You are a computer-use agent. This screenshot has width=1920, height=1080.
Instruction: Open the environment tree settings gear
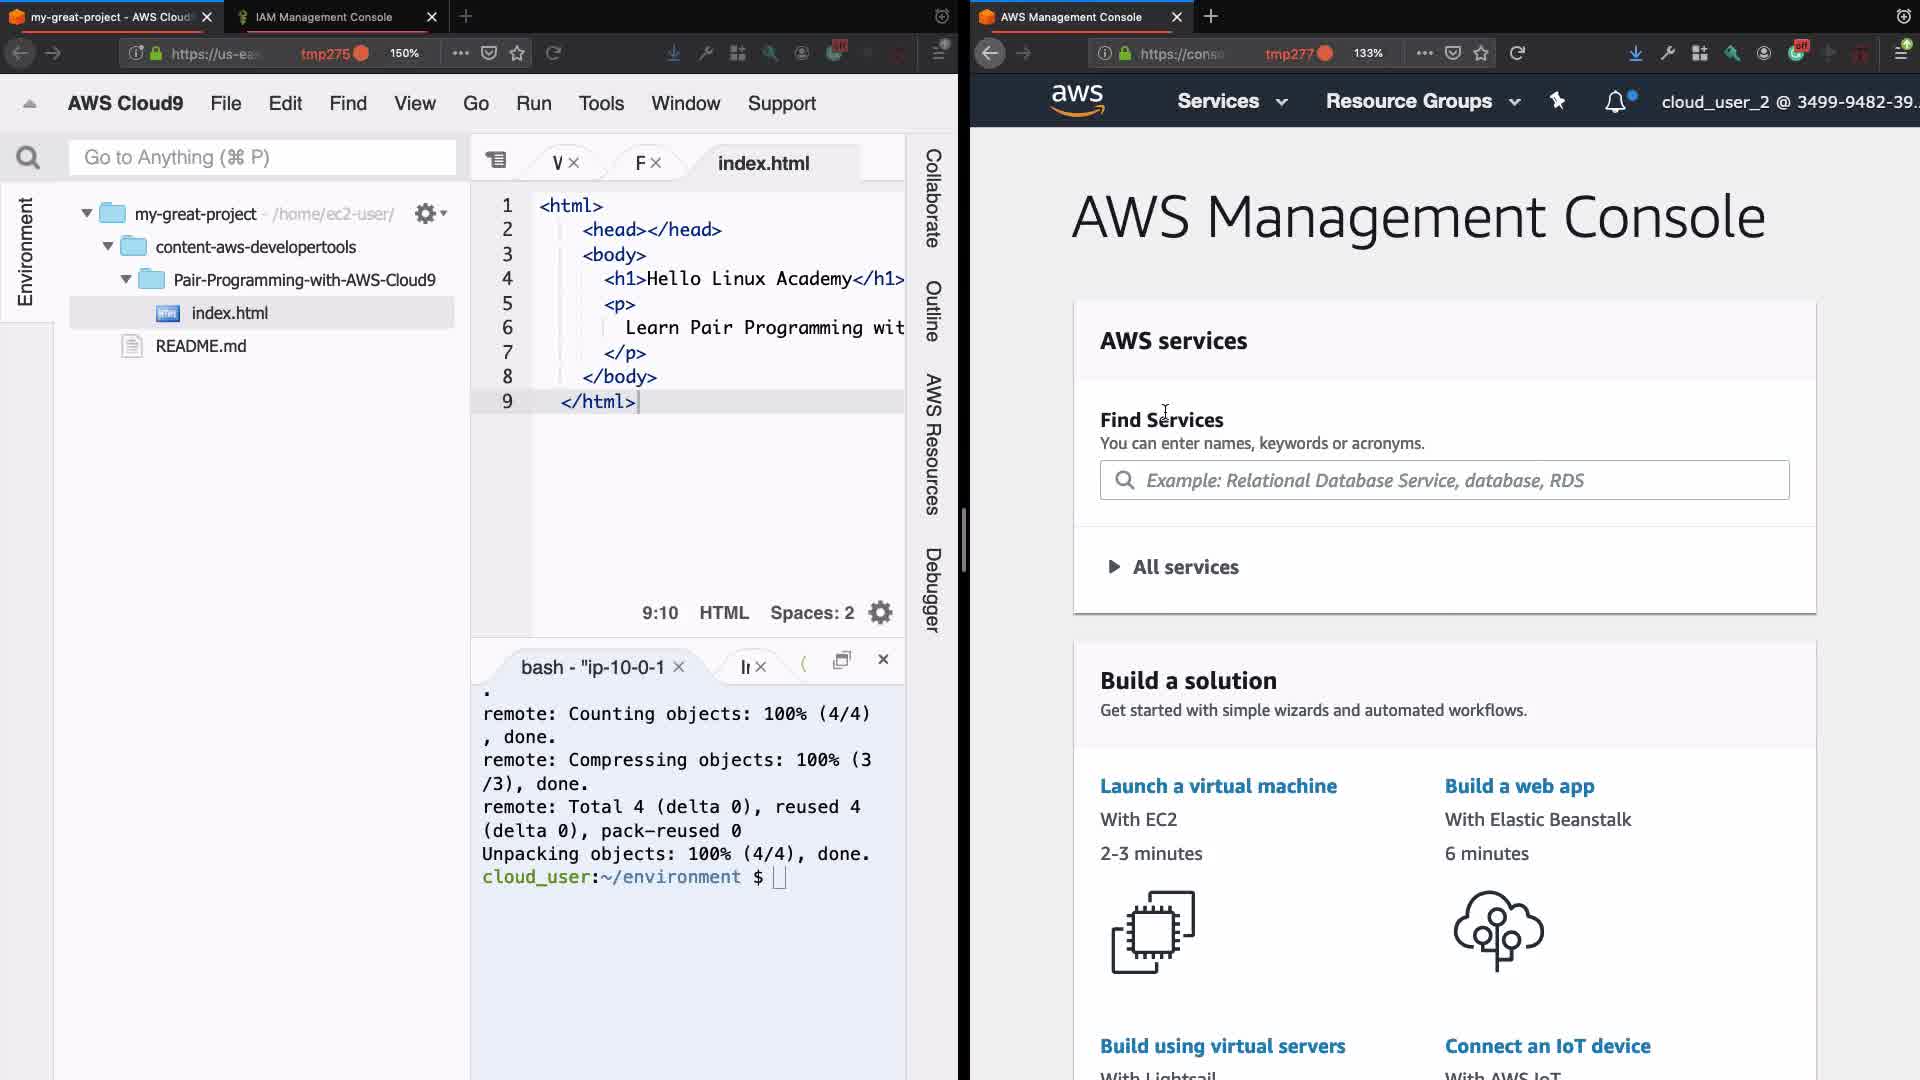click(x=427, y=213)
